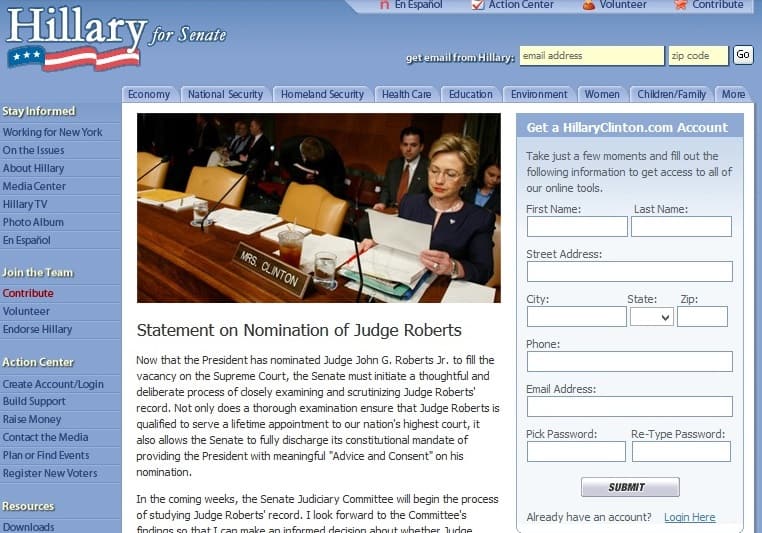The width and height of the screenshot is (762, 533).
Task: Open the Environment tab
Action: click(x=538, y=94)
